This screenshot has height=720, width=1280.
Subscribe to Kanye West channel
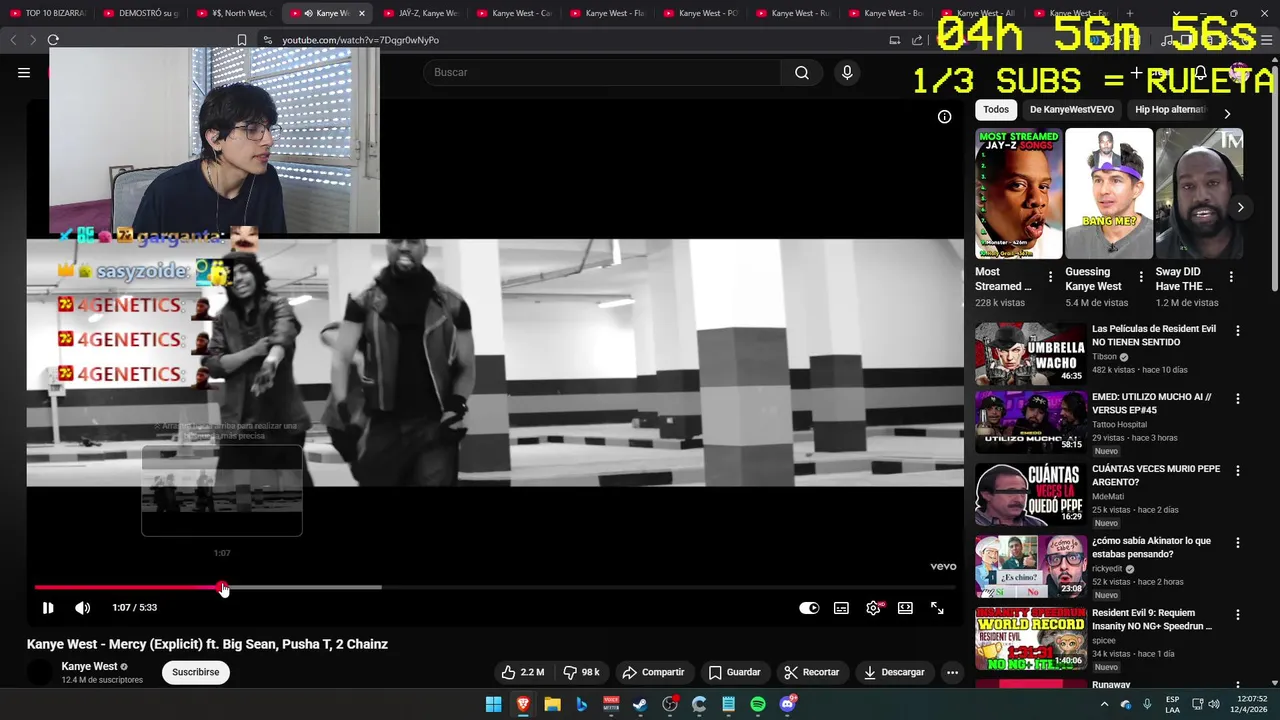coord(195,672)
